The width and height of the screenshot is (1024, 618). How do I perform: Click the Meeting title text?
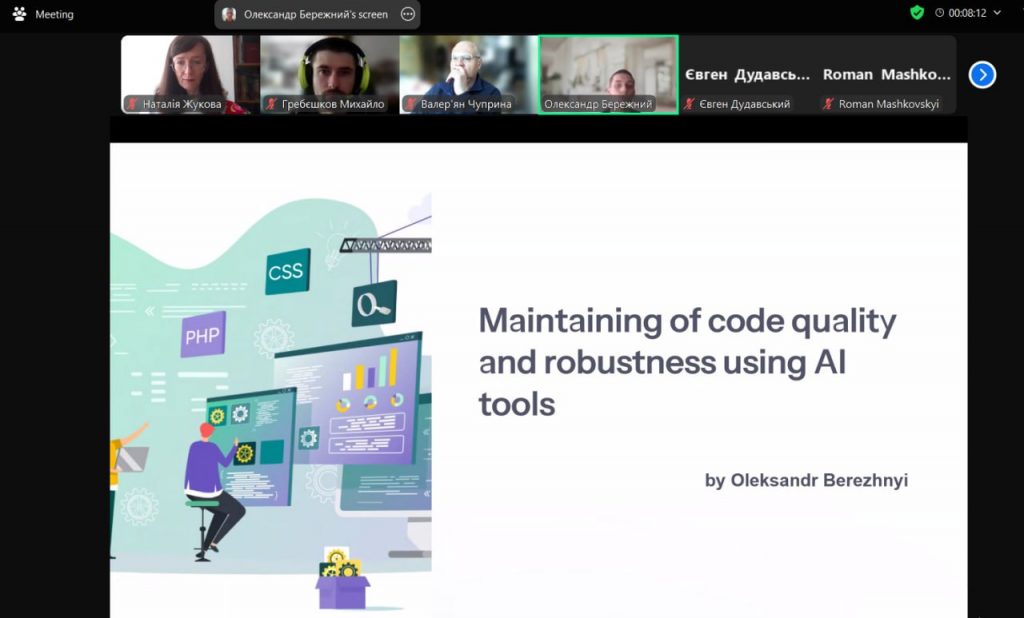pos(54,14)
